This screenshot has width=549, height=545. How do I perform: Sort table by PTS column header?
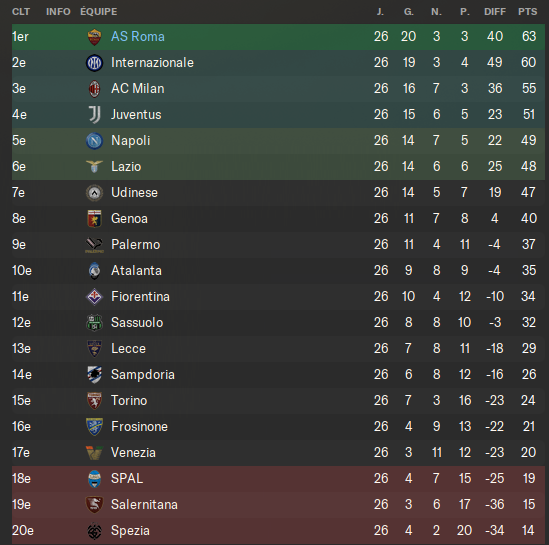click(x=527, y=12)
